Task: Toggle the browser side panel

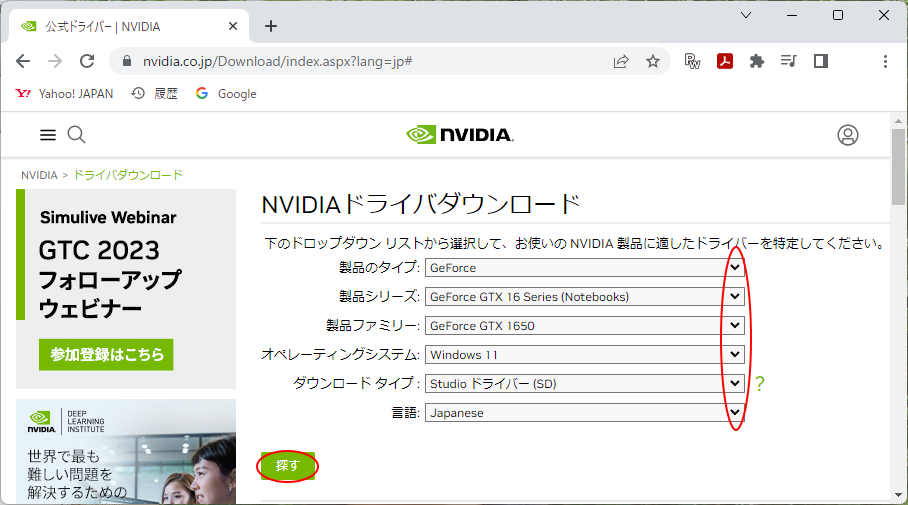Action: coord(821,61)
